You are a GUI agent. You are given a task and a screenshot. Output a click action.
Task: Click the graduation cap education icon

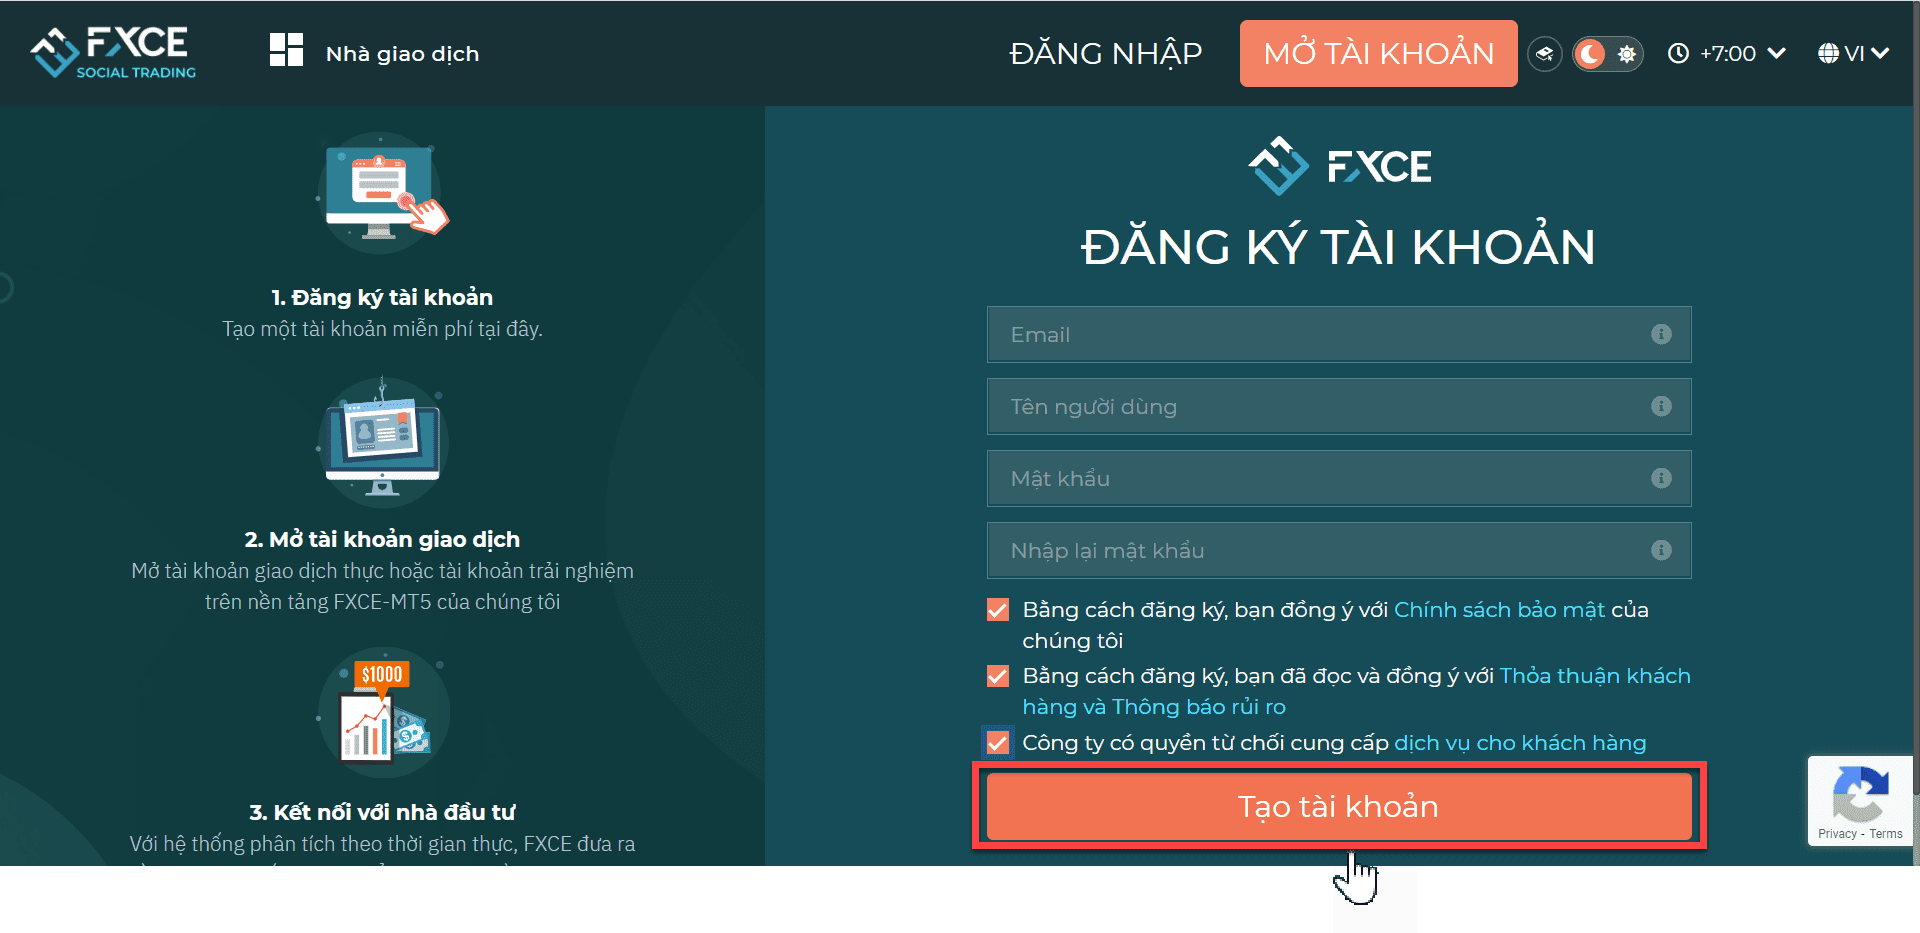(1545, 54)
